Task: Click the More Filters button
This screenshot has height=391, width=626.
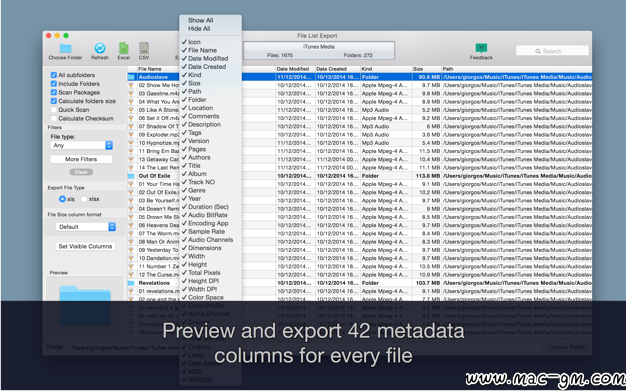Action: 81,159
